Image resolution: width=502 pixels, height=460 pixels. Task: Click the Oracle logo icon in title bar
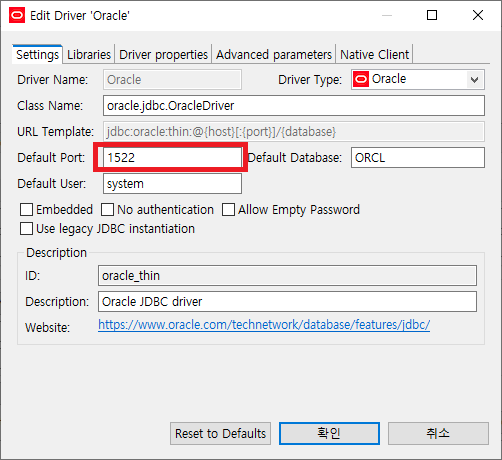[17, 15]
